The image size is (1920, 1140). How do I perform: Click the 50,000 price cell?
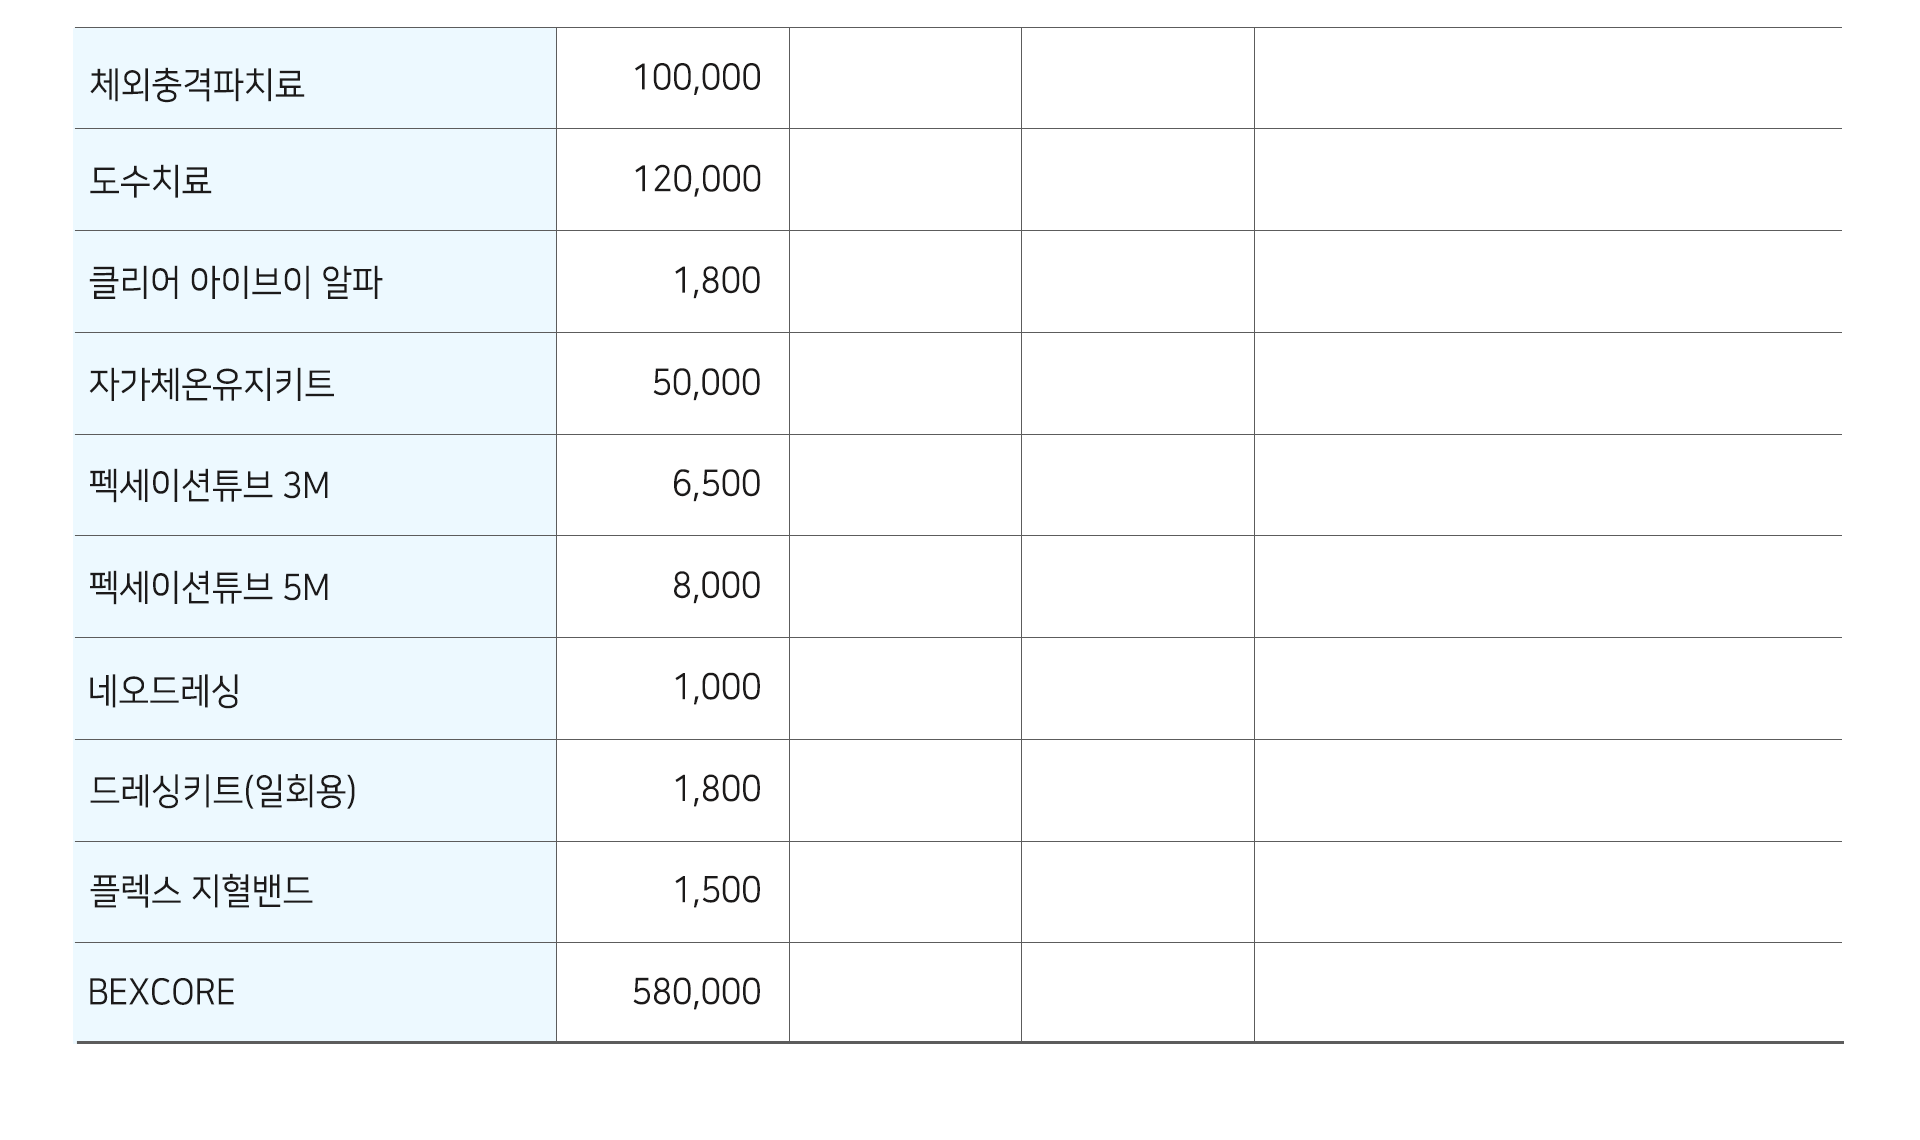click(673, 384)
